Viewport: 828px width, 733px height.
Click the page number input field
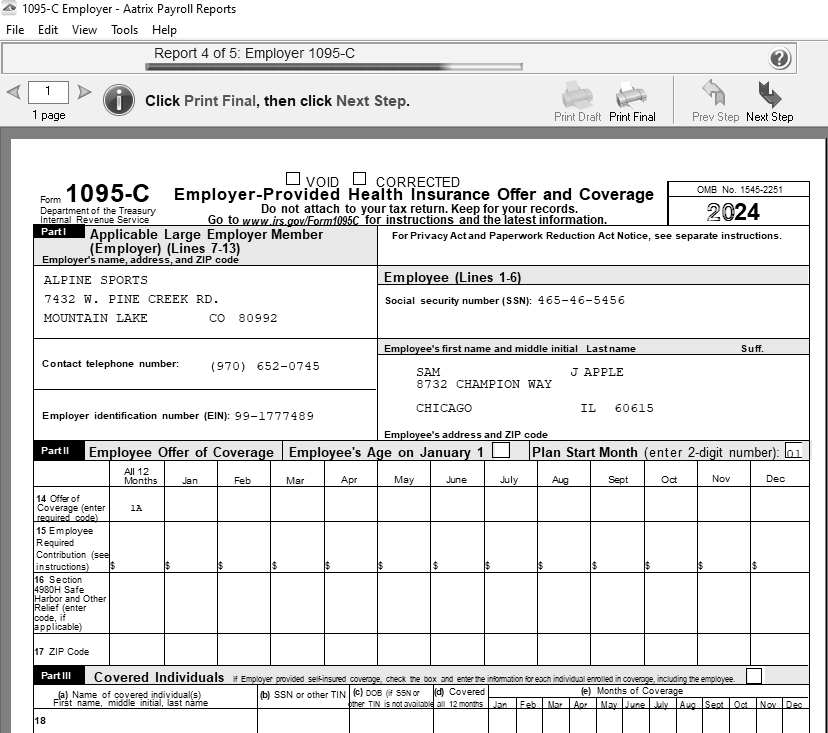click(x=48, y=92)
